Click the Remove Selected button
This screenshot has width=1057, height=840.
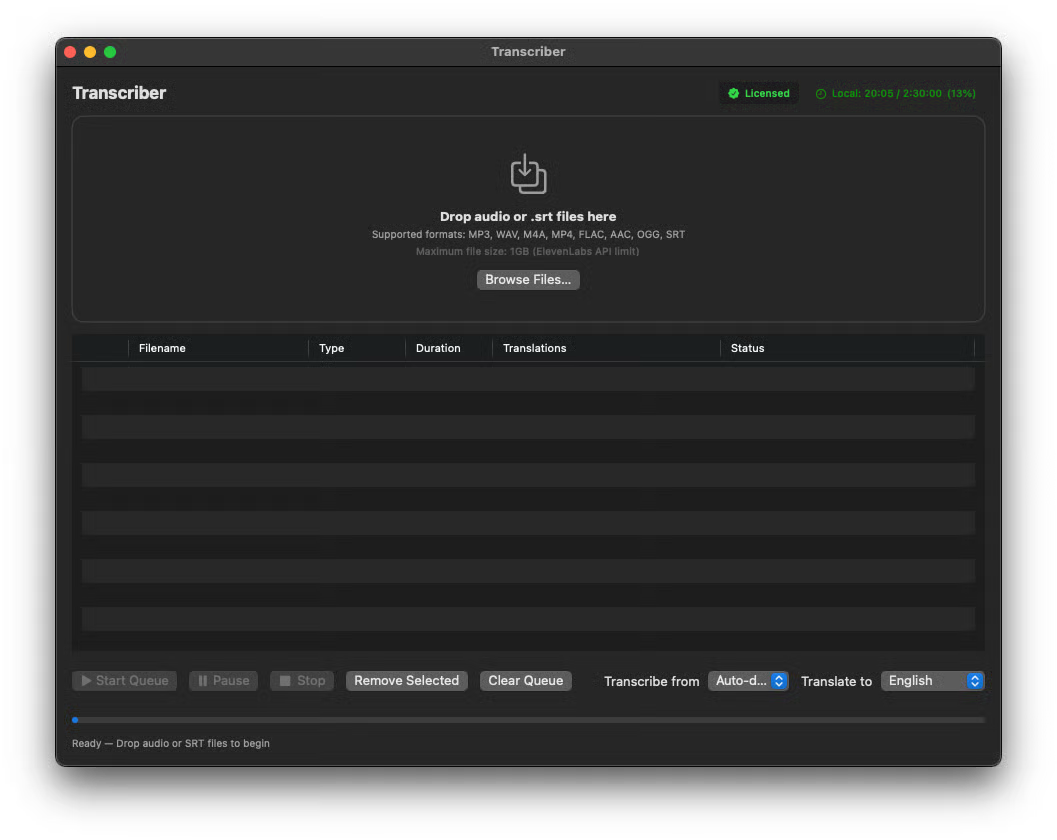click(406, 680)
